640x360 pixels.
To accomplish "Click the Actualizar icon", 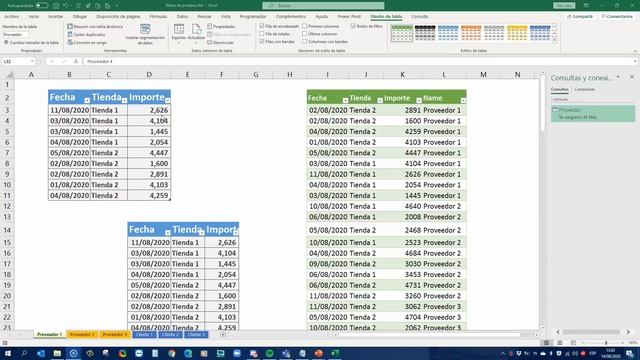I will click(196, 29).
